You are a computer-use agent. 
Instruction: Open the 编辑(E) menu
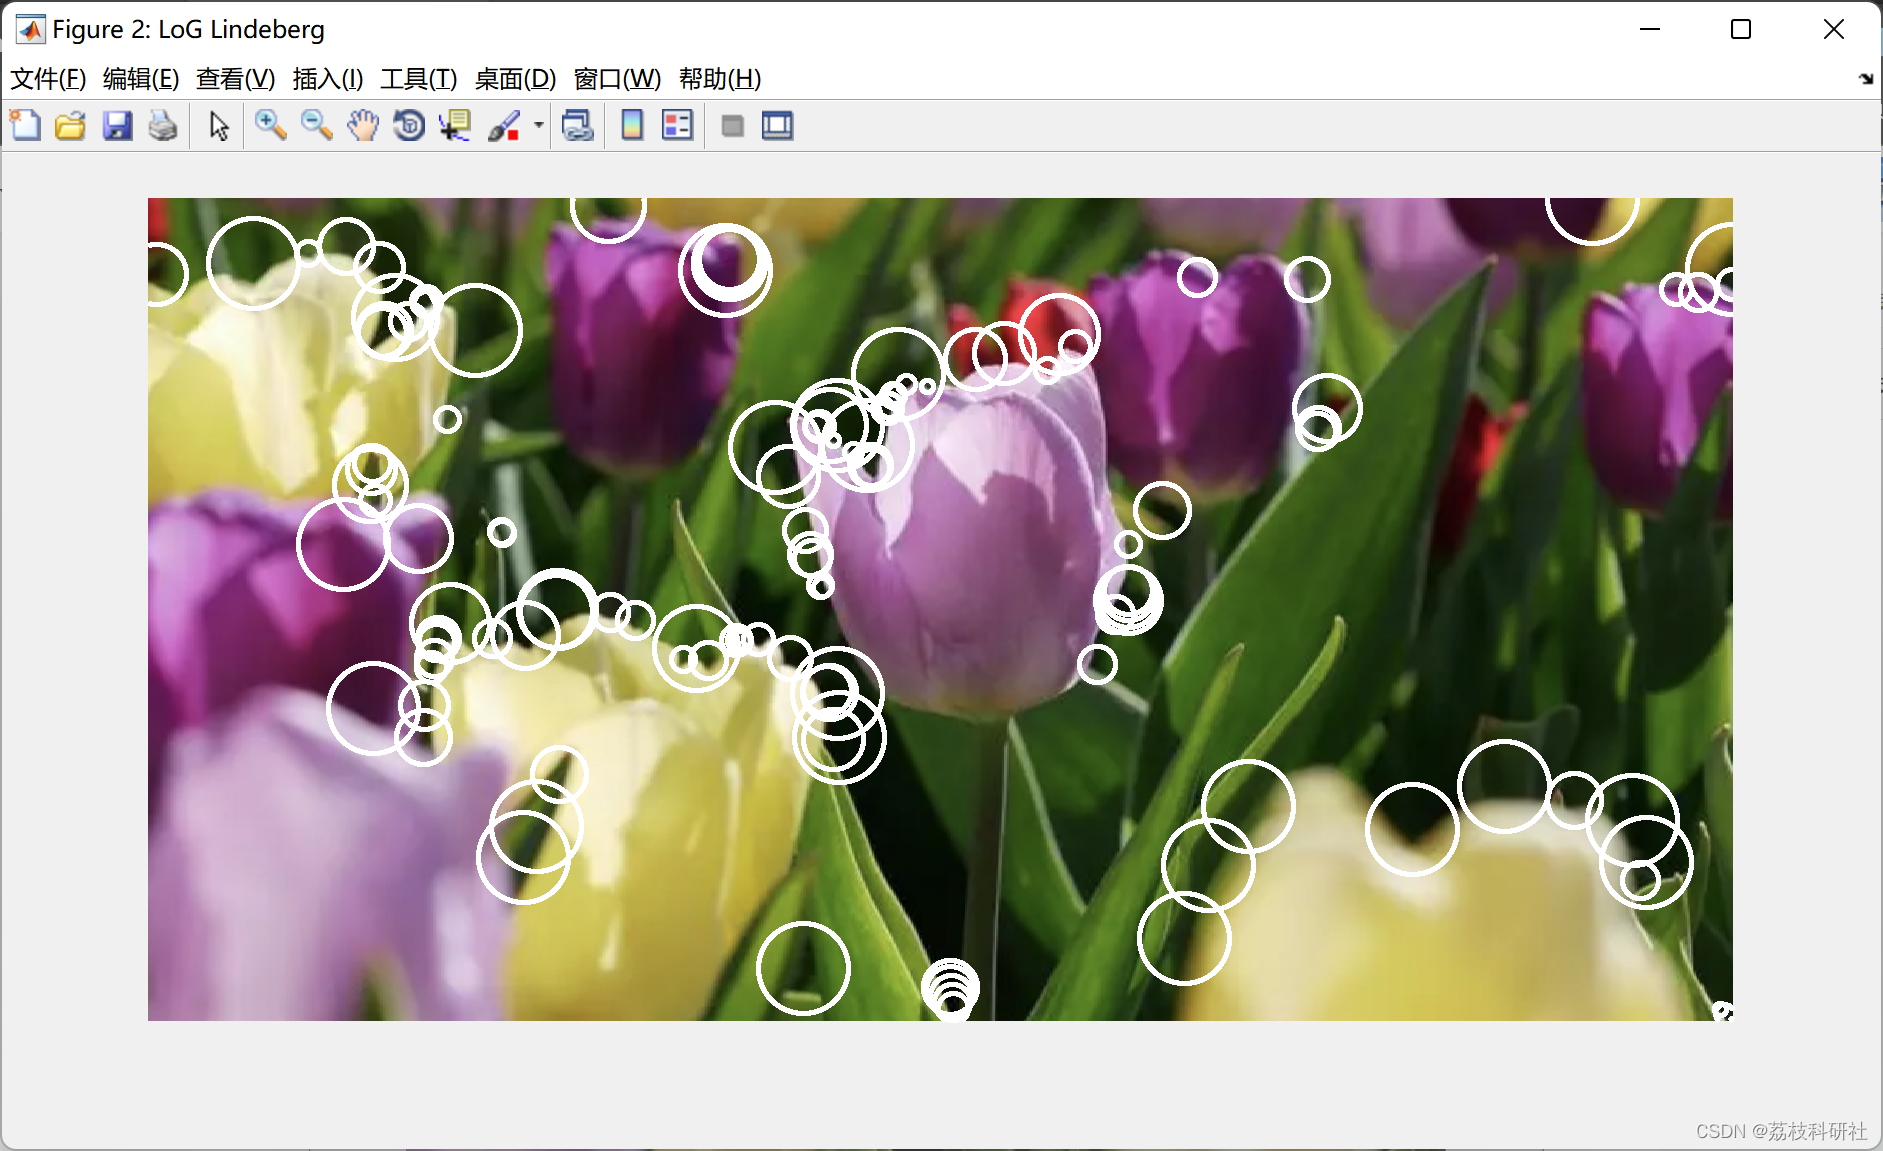[141, 79]
